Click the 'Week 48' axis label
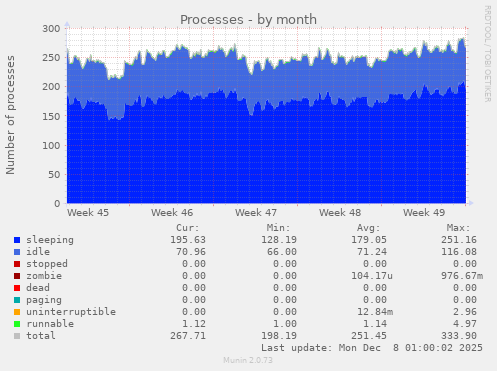Screen dimensions: 497x371 (340, 213)
